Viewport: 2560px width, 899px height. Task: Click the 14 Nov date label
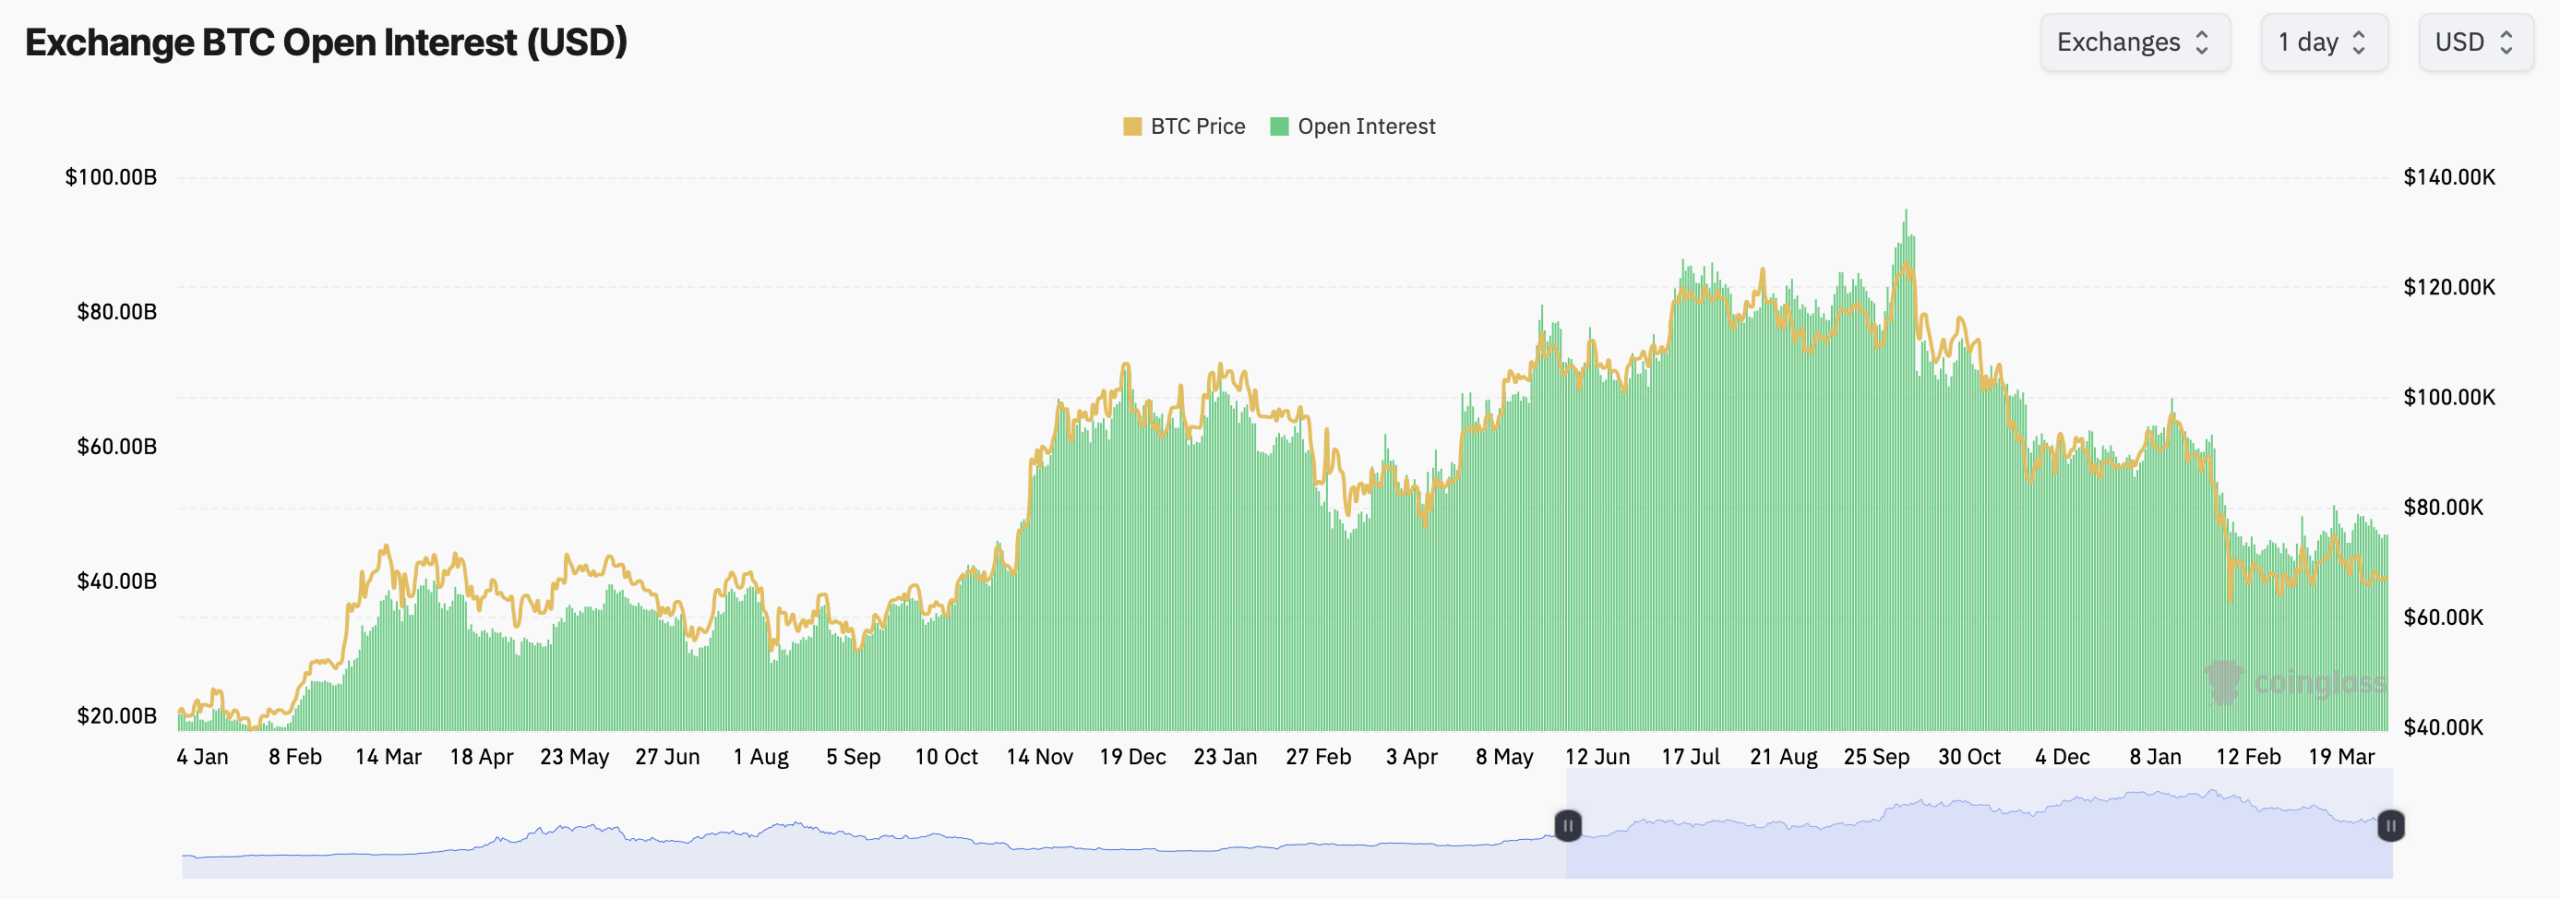click(x=1040, y=757)
